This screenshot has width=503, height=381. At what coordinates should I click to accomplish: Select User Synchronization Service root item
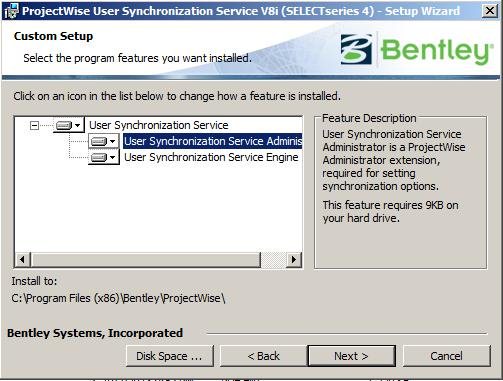coord(159,125)
